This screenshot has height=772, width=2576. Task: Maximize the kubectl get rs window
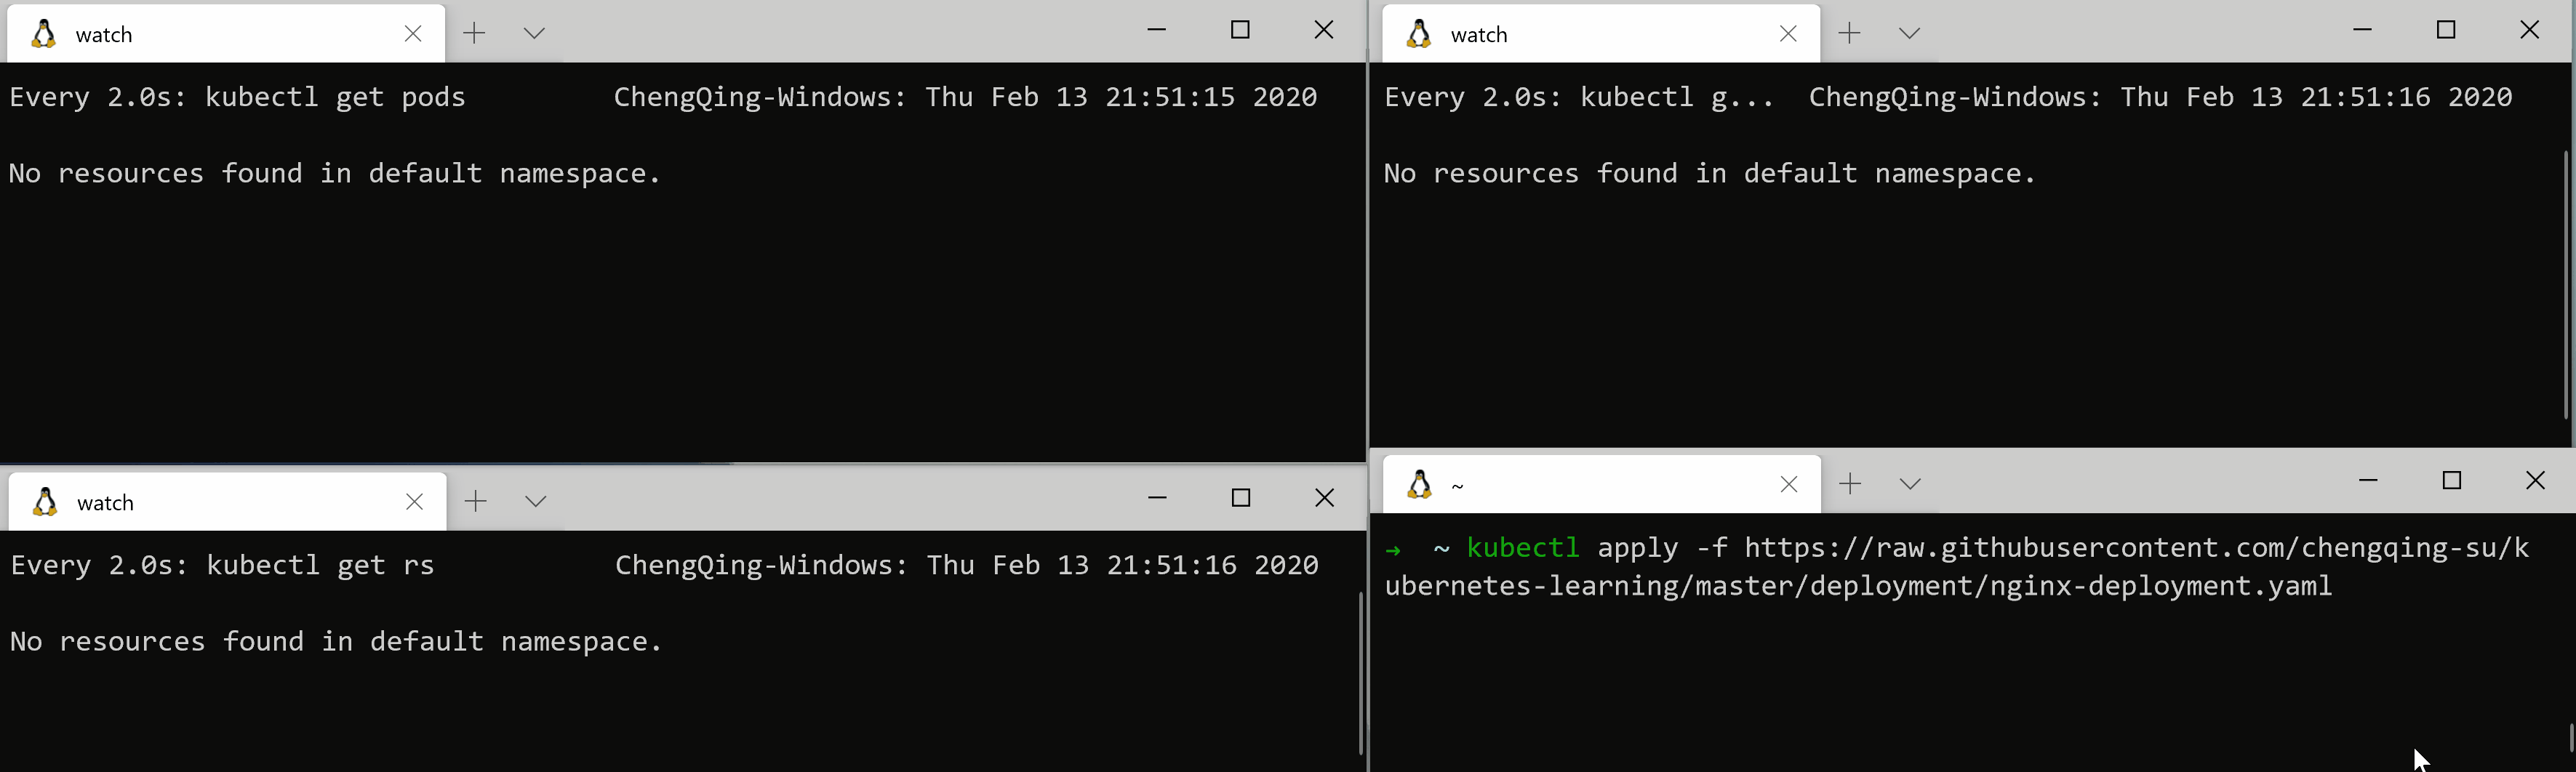pos(1241,498)
